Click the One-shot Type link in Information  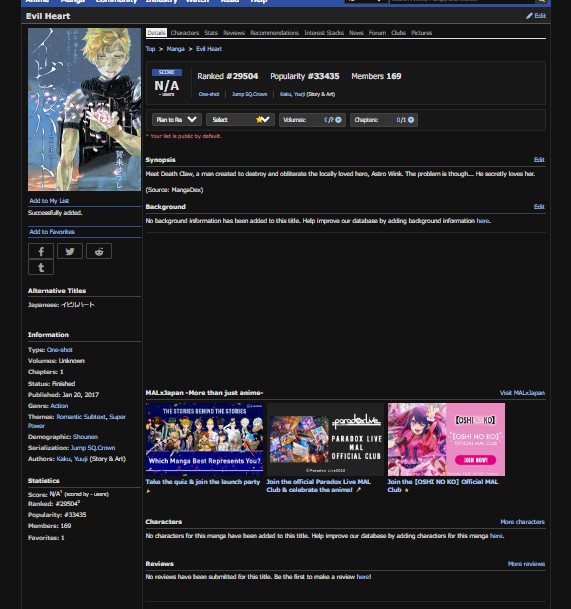[x=59, y=350]
